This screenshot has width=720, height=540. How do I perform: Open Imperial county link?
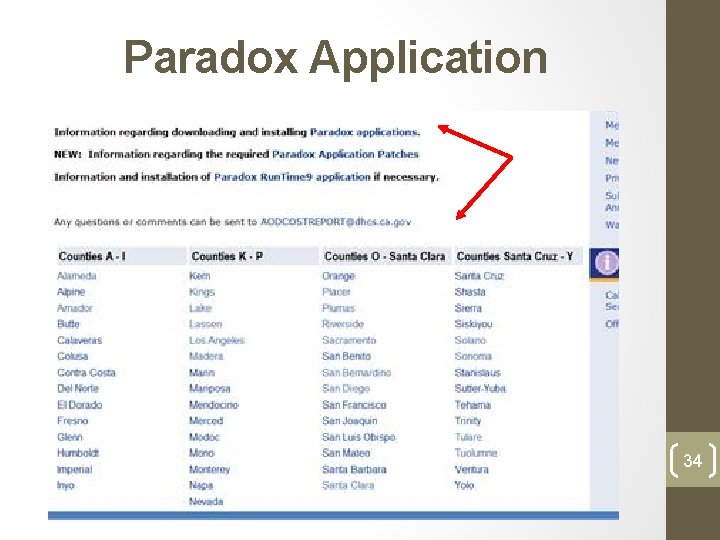click(x=74, y=469)
